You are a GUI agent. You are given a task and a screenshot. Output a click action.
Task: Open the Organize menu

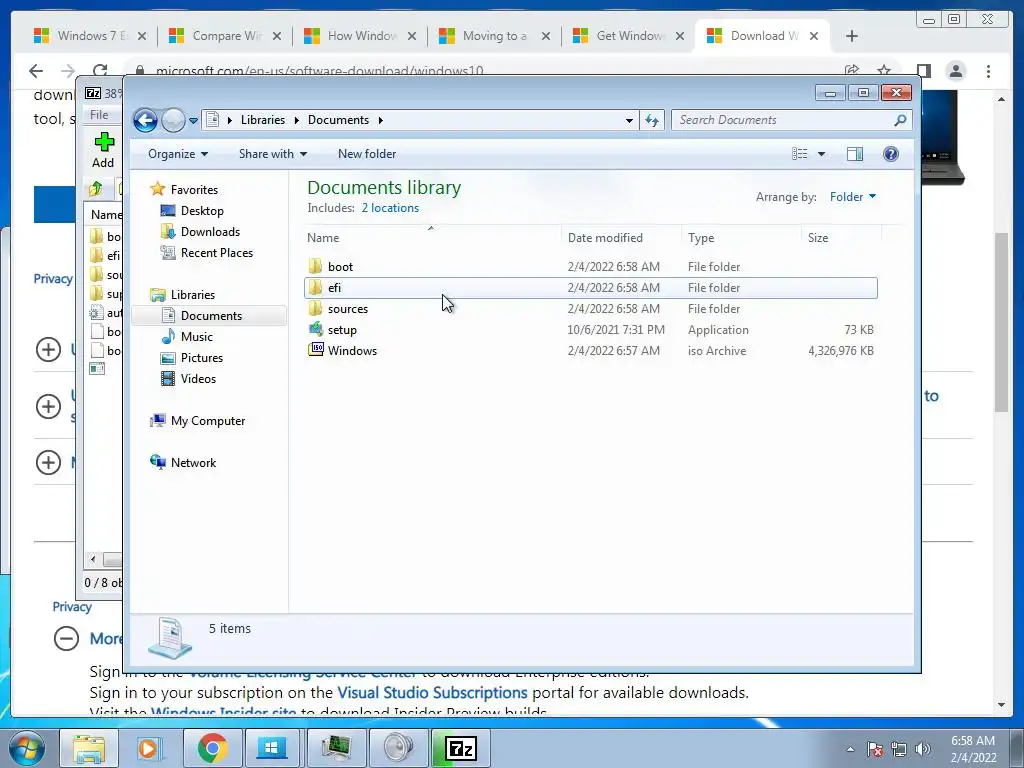(178, 154)
